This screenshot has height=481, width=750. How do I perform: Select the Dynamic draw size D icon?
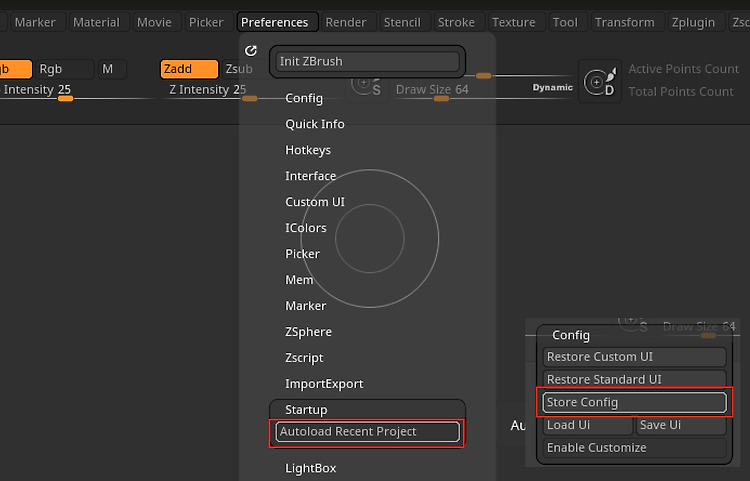point(600,81)
